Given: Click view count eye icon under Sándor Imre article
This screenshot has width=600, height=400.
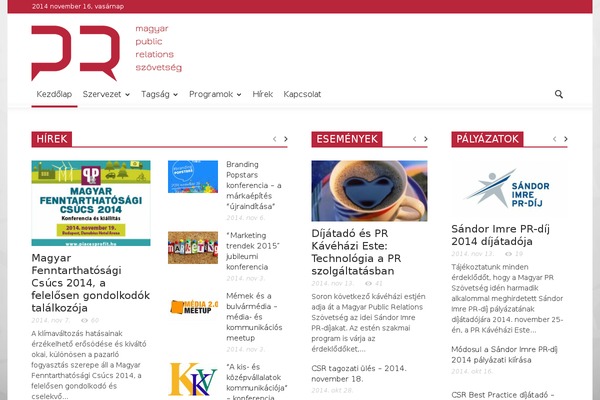Looking at the screenshot, I should point(508,254).
